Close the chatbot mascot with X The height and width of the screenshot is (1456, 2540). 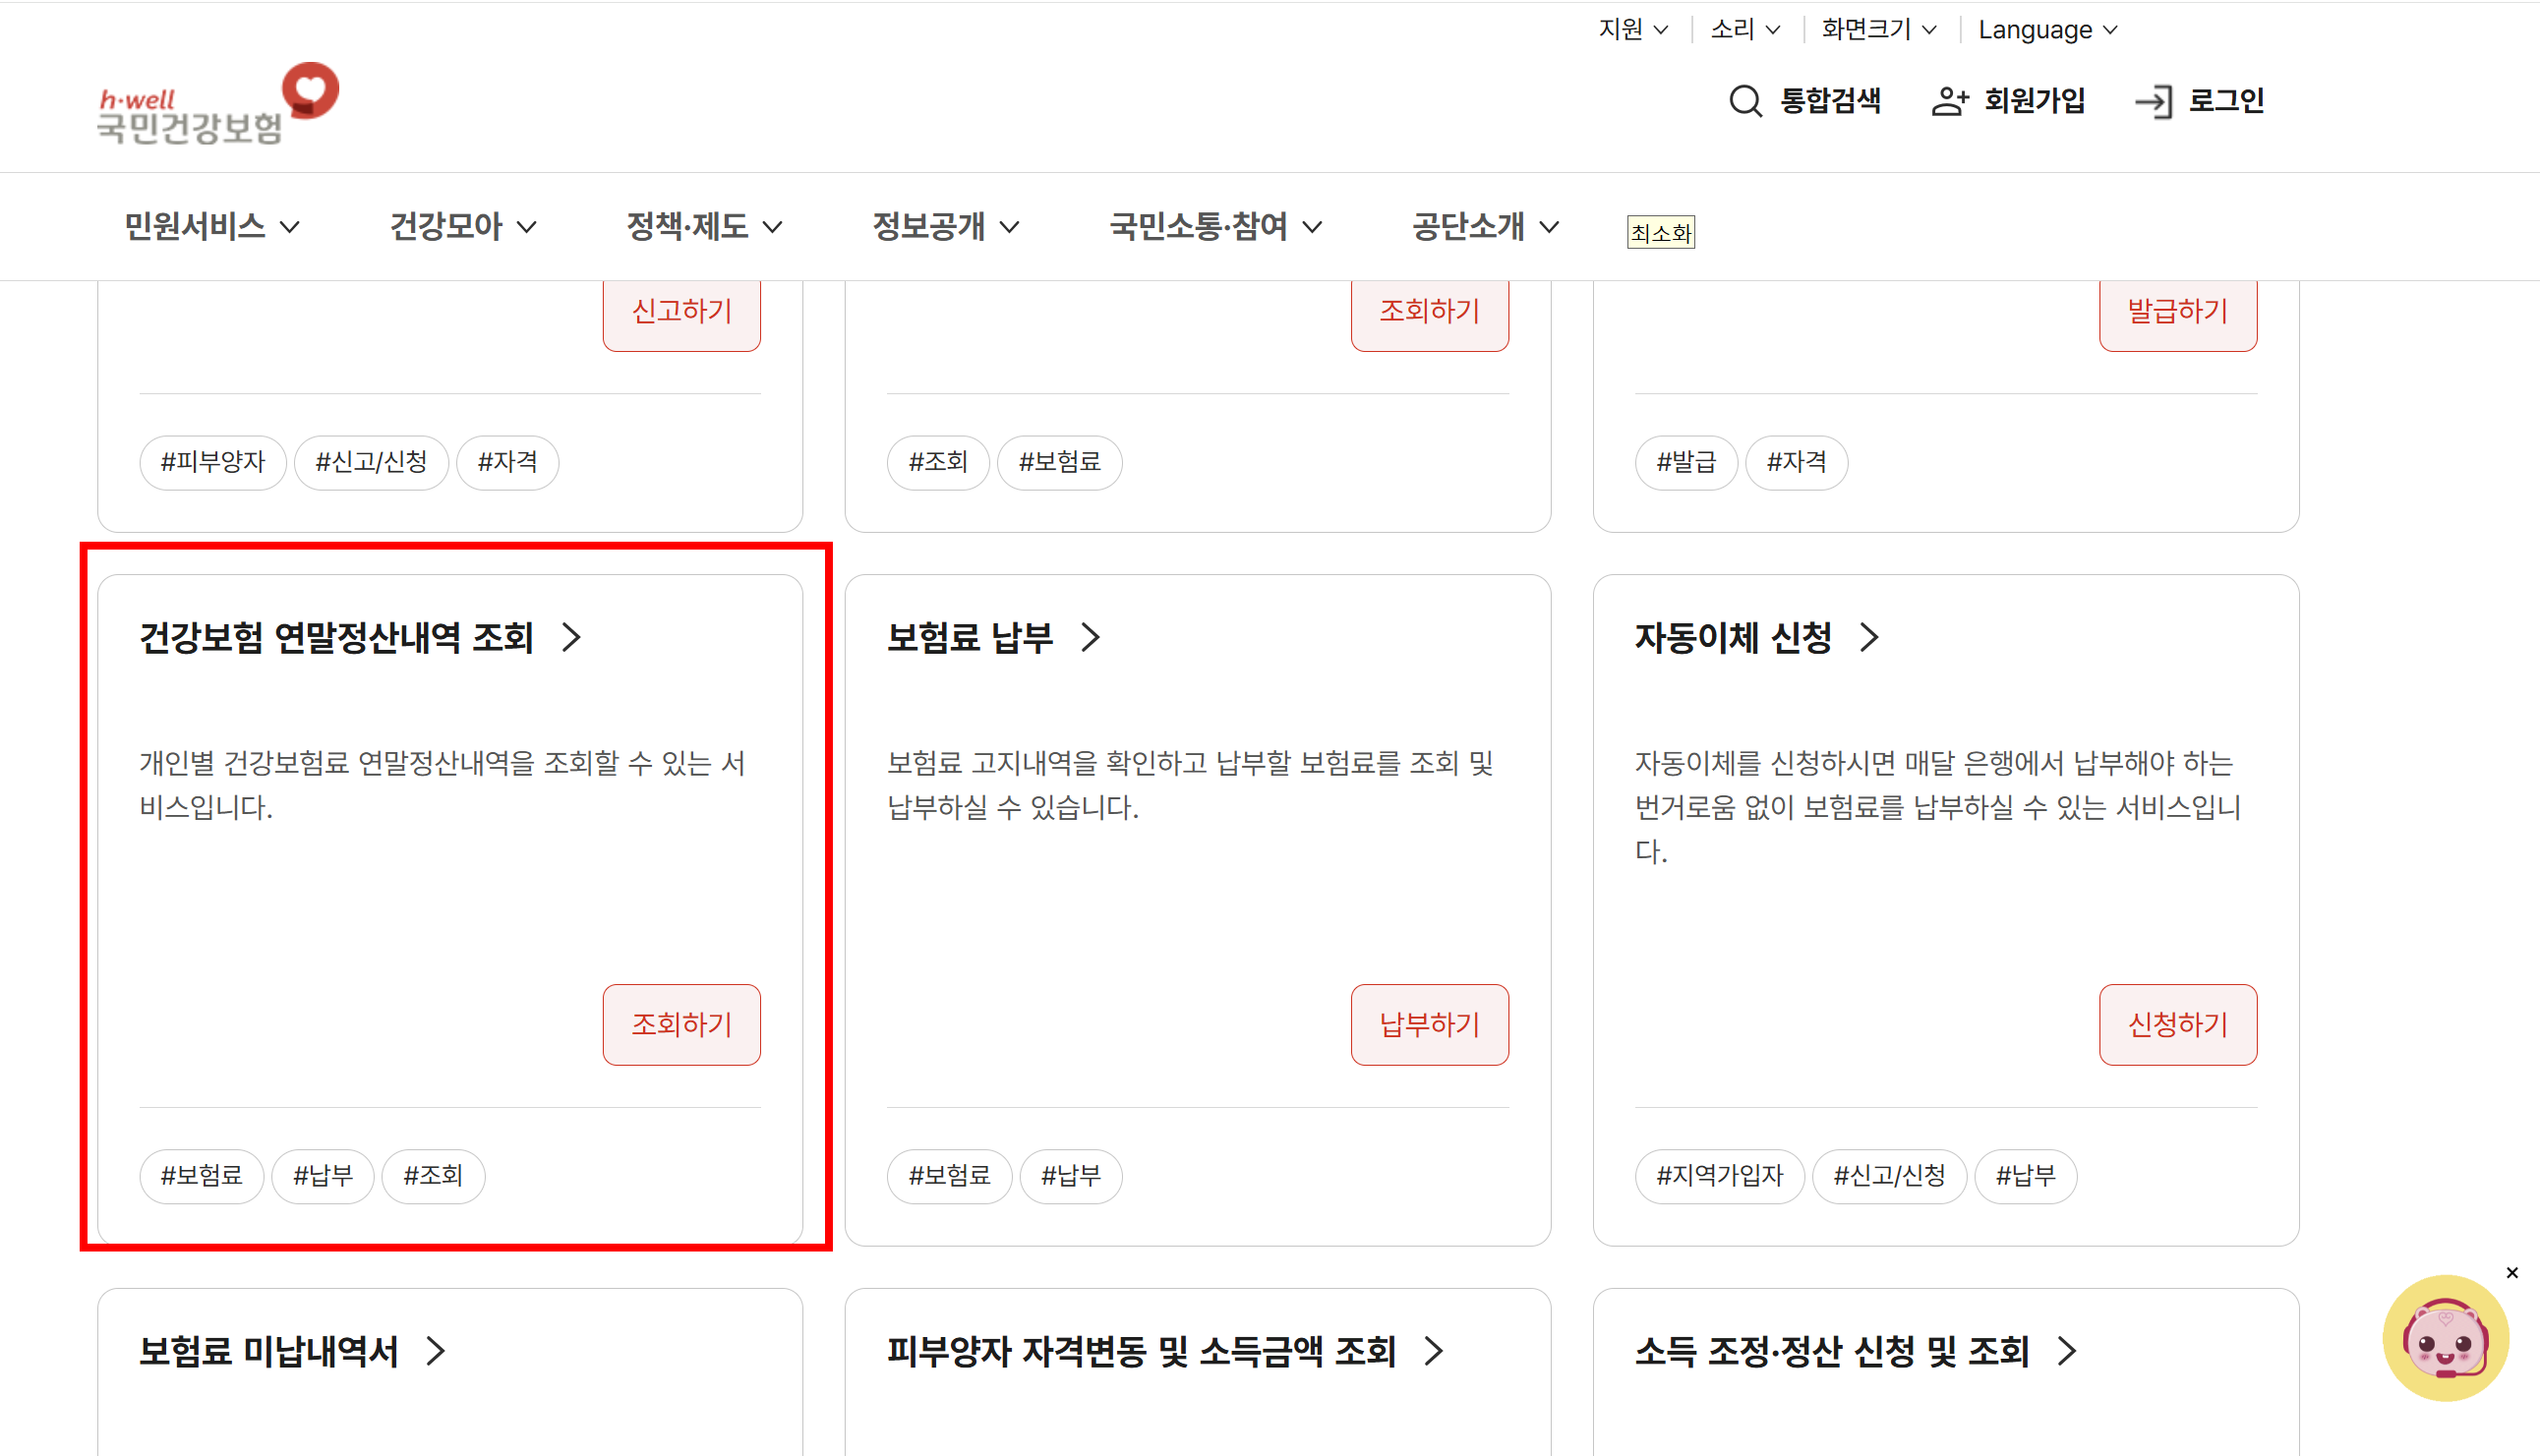(2512, 1273)
